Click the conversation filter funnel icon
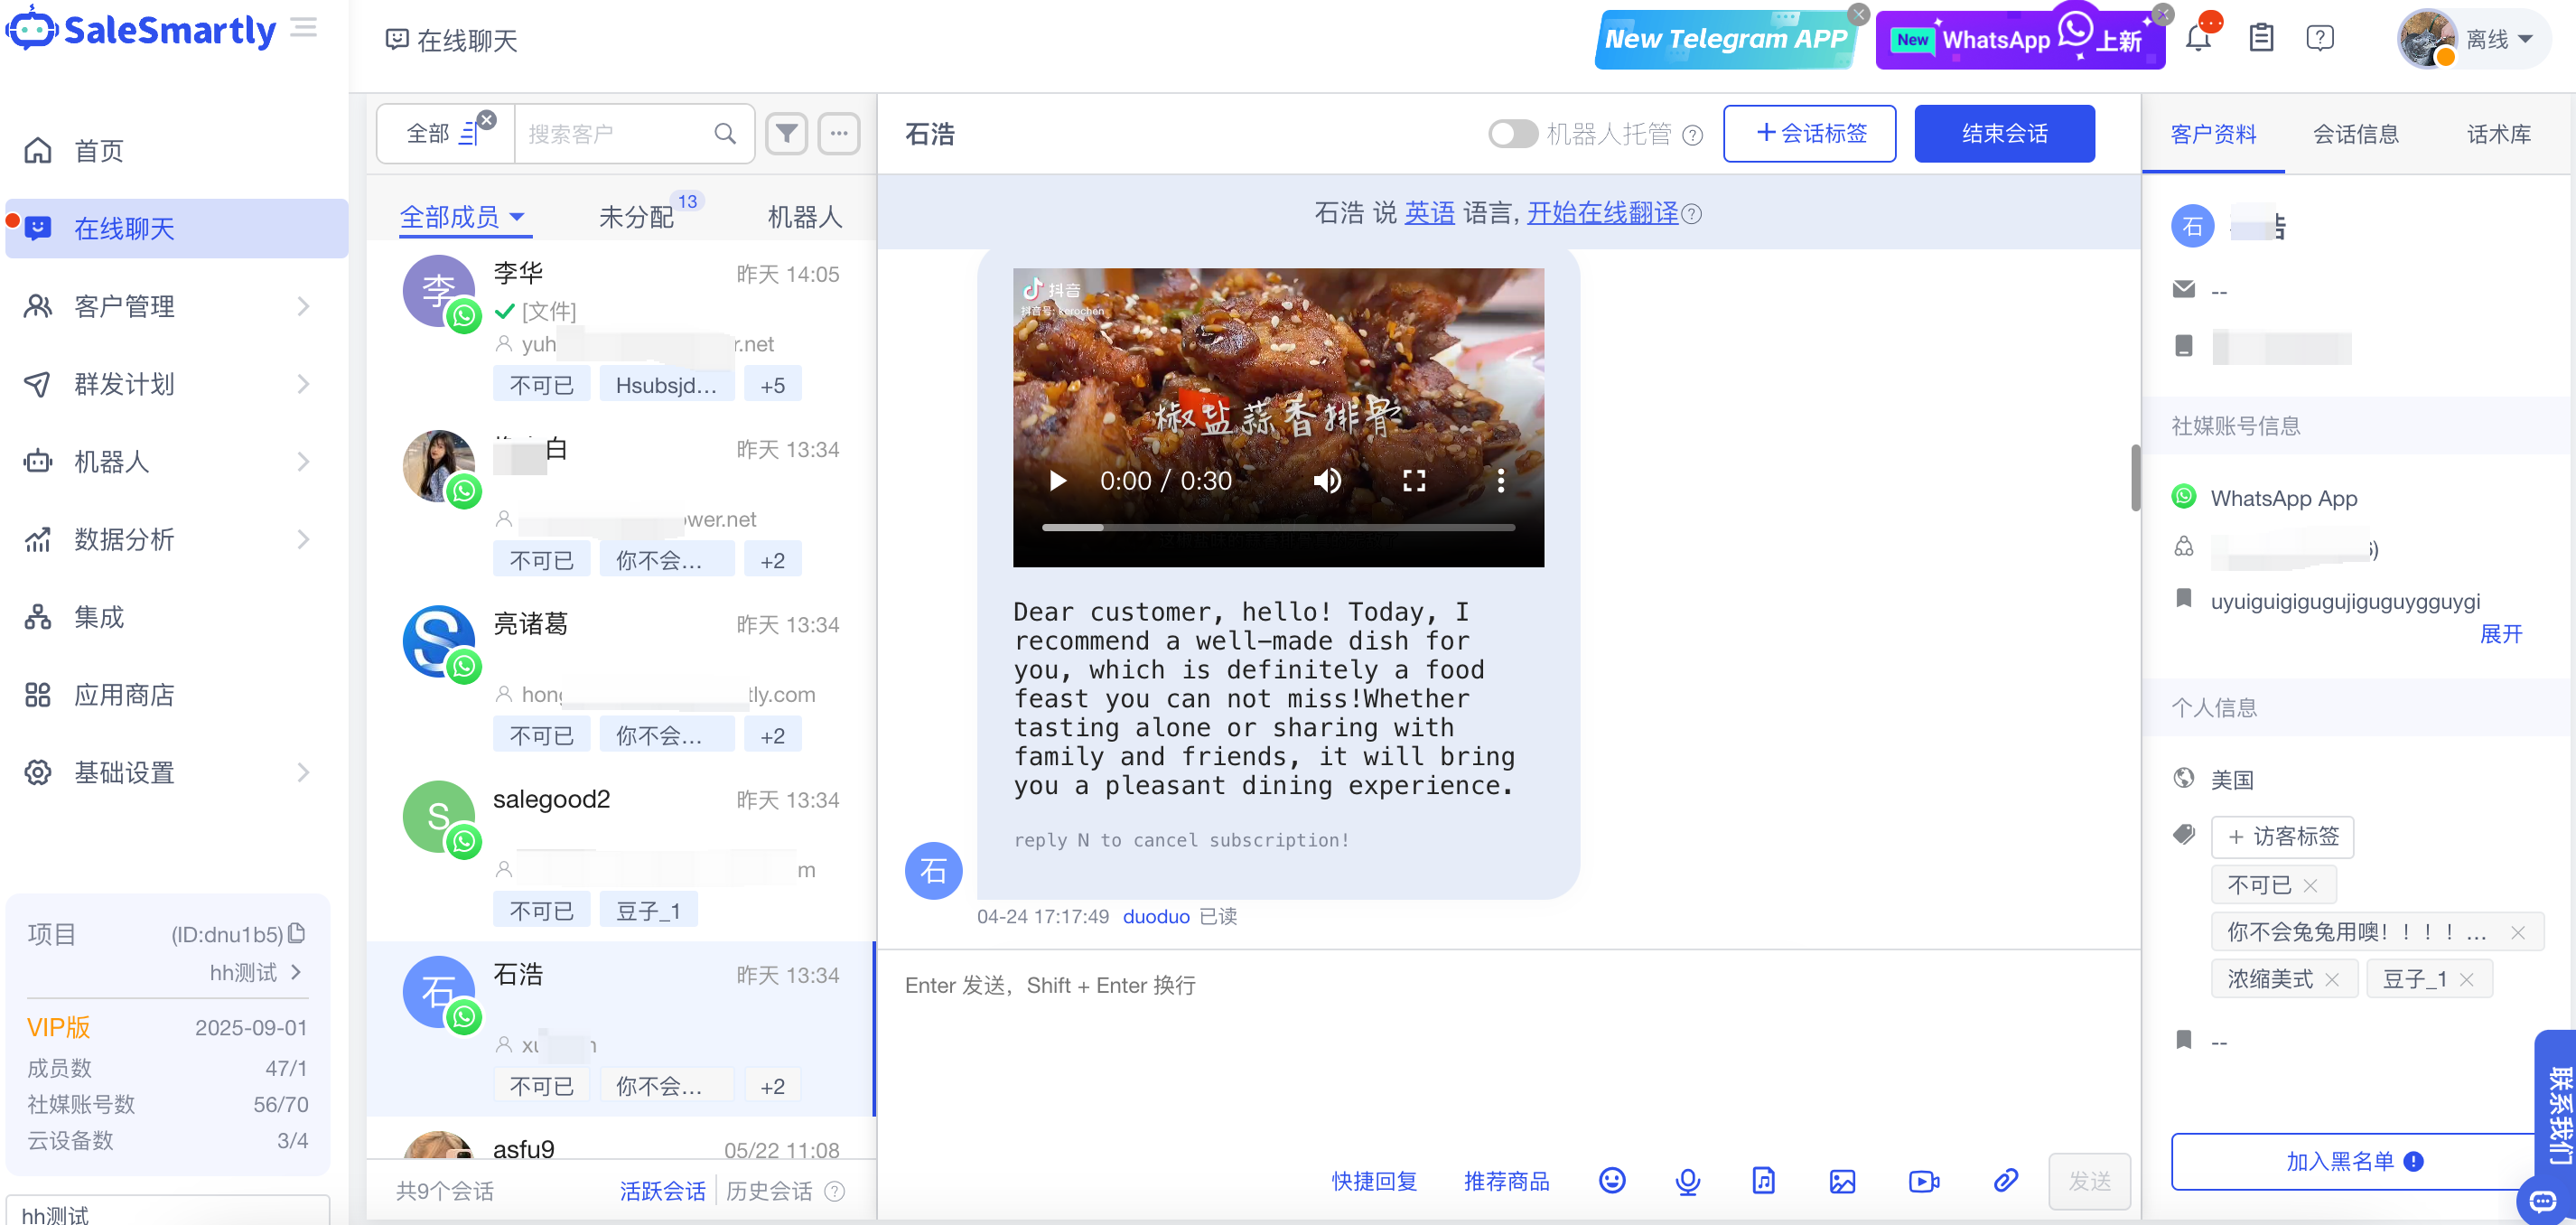2576x1225 pixels. click(x=787, y=133)
